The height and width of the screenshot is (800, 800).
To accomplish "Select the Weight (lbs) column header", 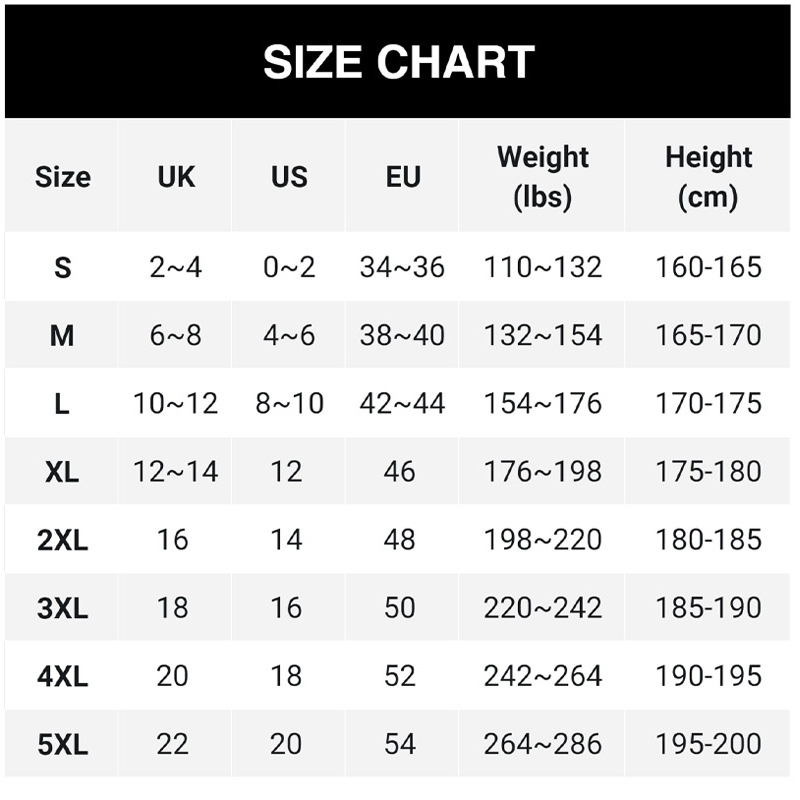I will 543,177.
